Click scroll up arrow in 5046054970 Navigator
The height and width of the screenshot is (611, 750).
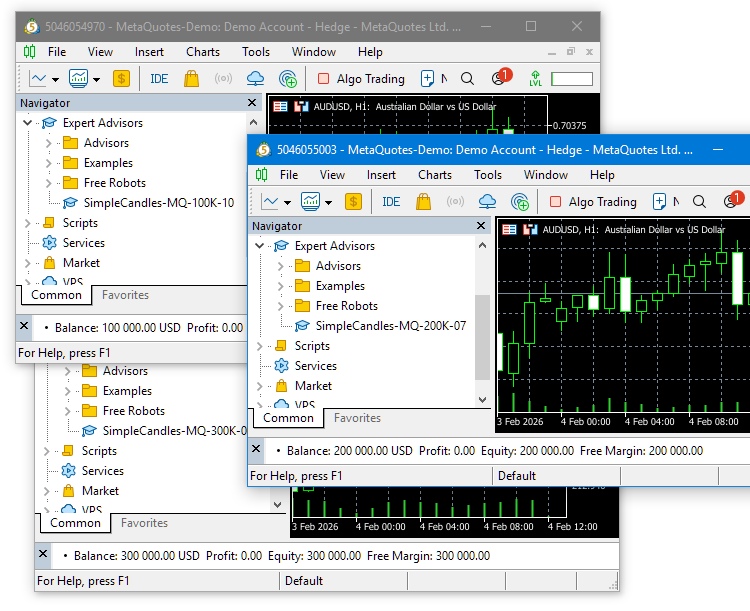coord(254,122)
